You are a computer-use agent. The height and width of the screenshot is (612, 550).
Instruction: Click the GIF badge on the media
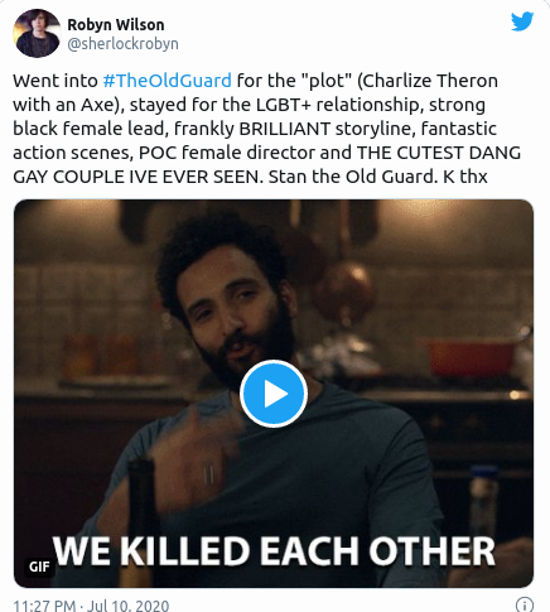39,566
